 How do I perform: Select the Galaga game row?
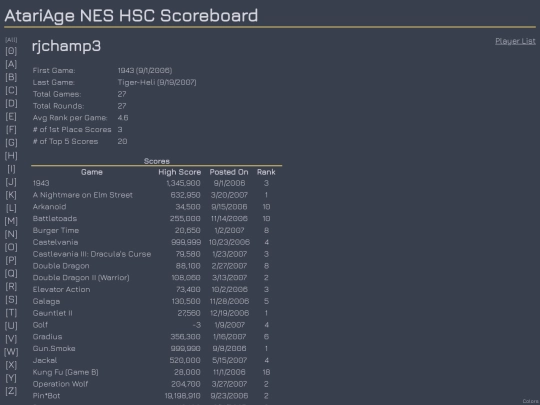(x=46, y=301)
